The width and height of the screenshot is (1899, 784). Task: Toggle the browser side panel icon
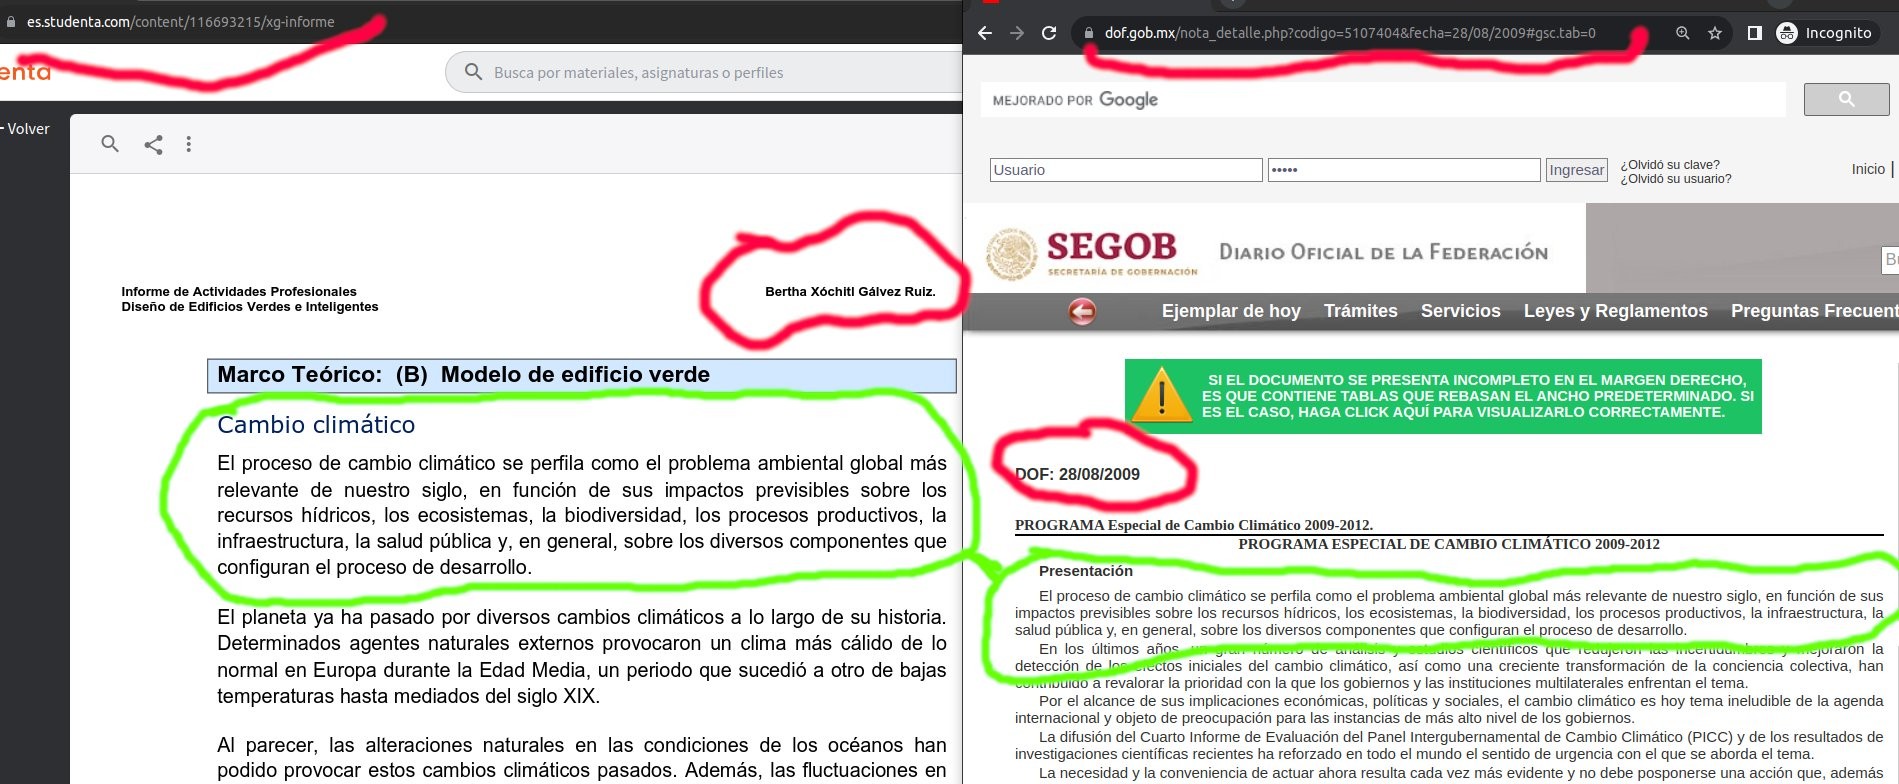click(1754, 33)
